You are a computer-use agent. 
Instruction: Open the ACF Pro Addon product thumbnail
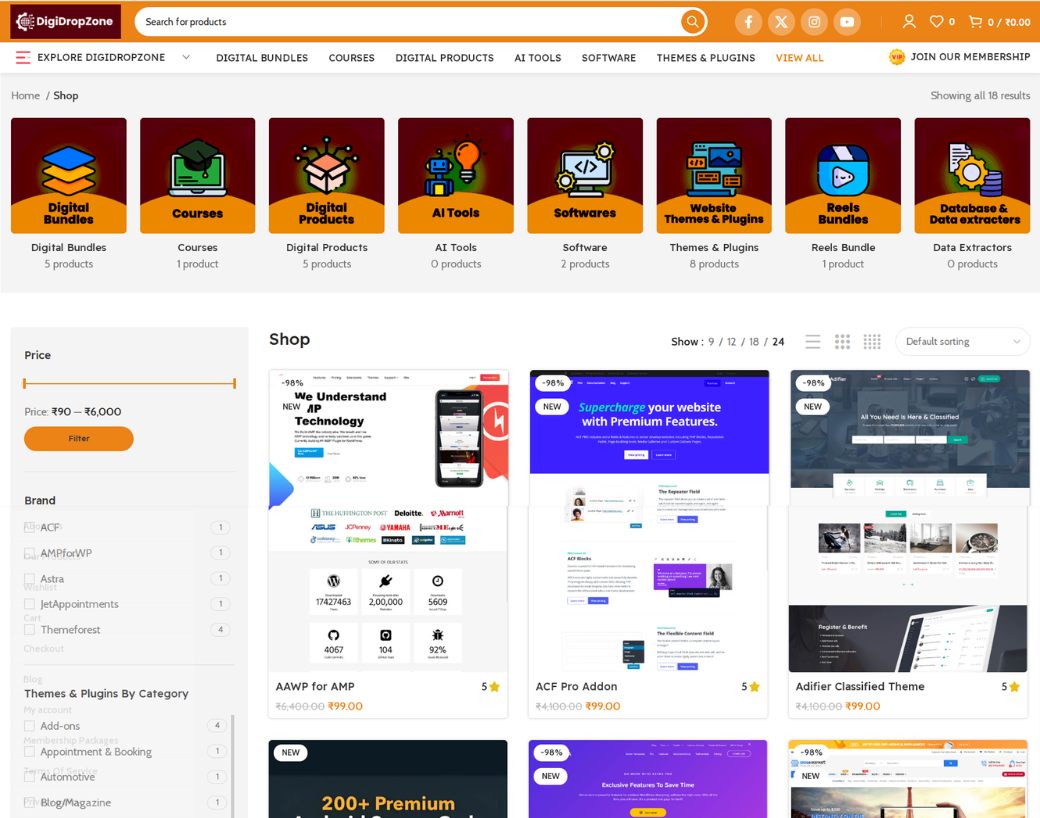click(649, 521)
